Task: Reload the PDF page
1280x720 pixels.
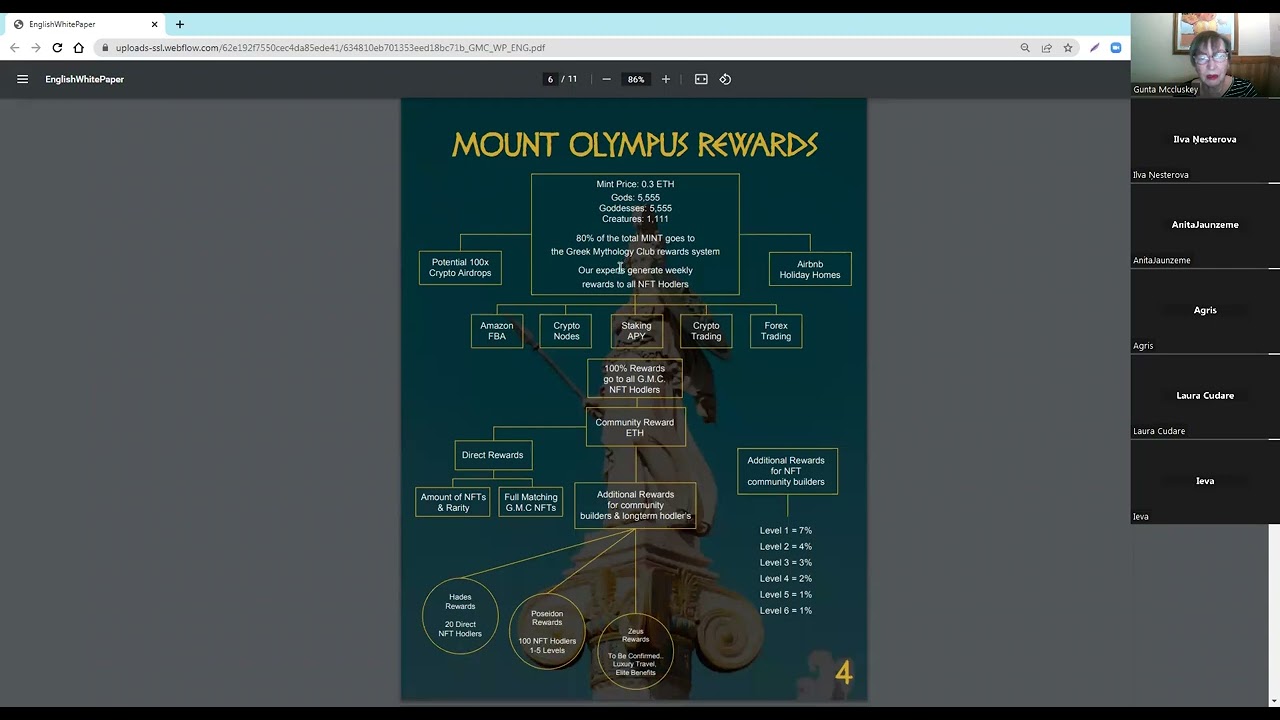Action: pyautogui.click(x=57, y=47)
